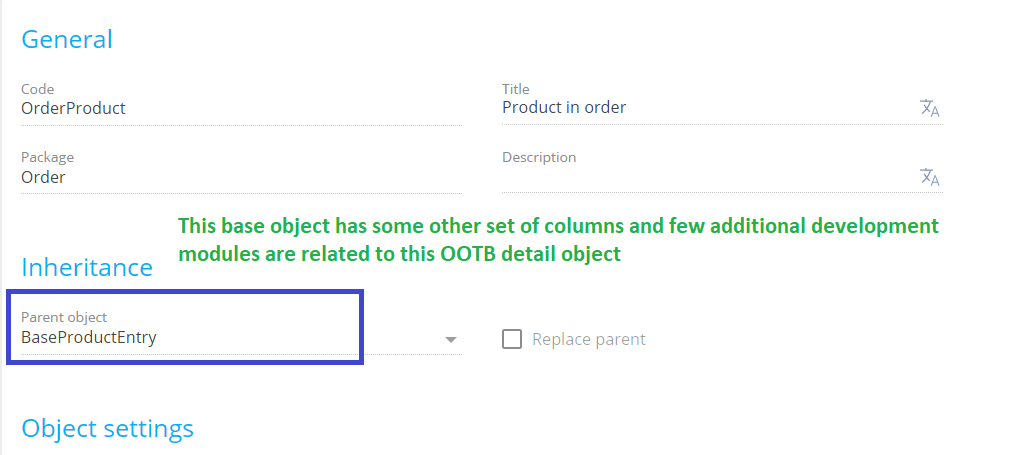Viewport: 1012px width, 455px height.
Task: Focus the empty Description input field
Action: click(709, 177)
